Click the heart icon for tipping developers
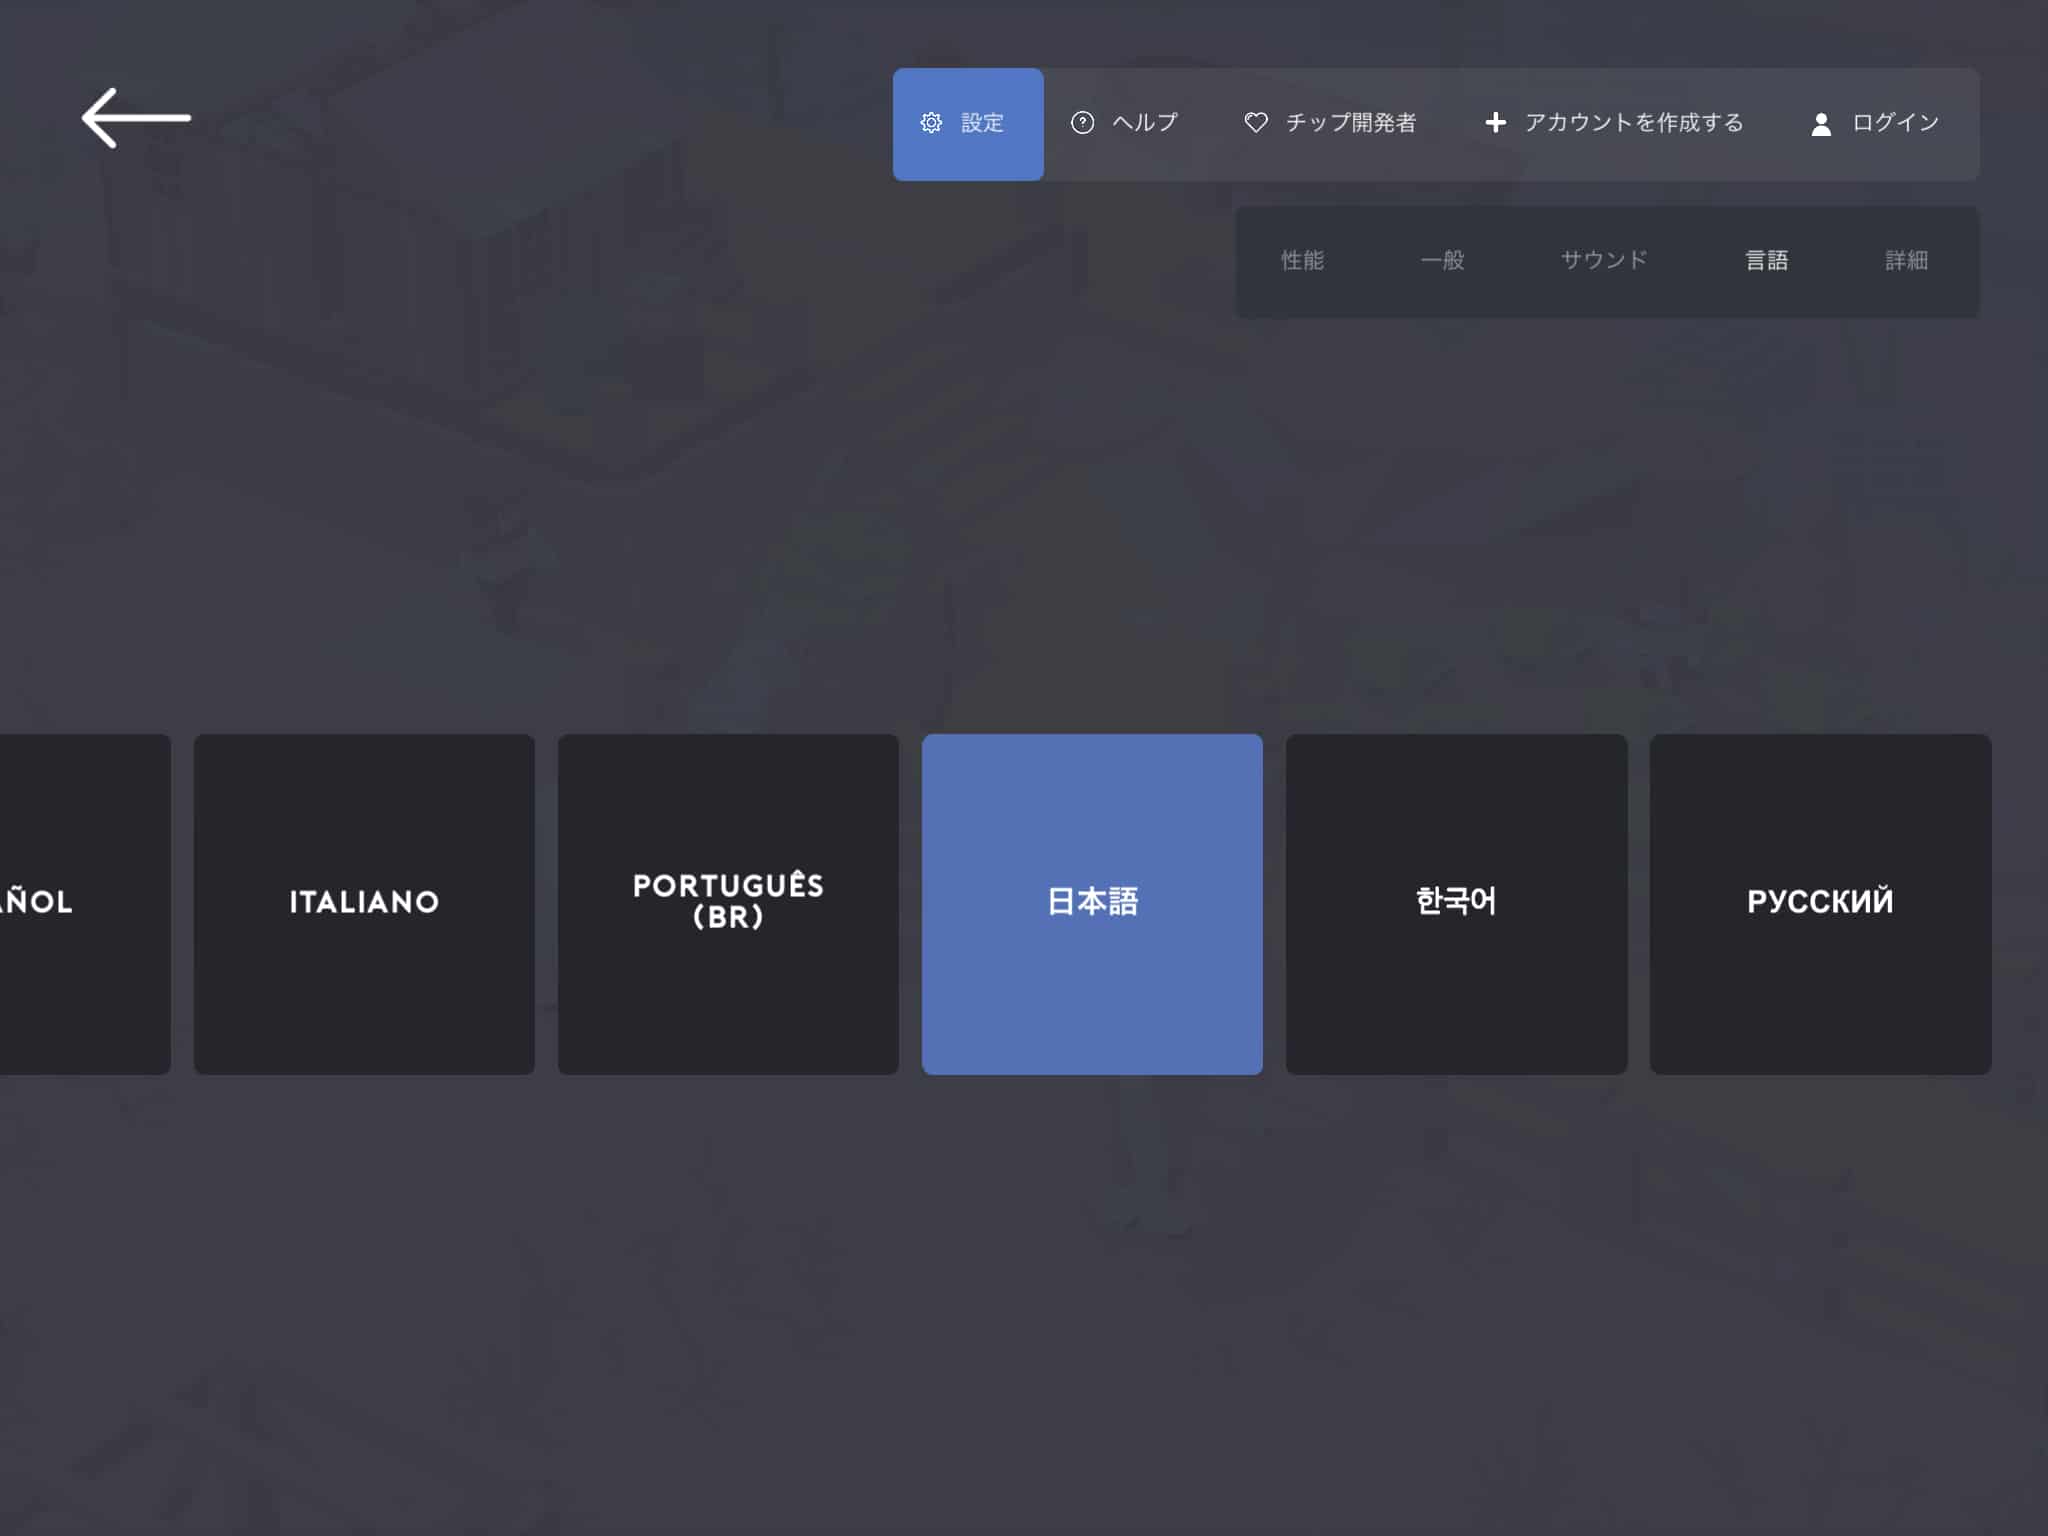The image size is (2048, 1536). point(1257,122)
